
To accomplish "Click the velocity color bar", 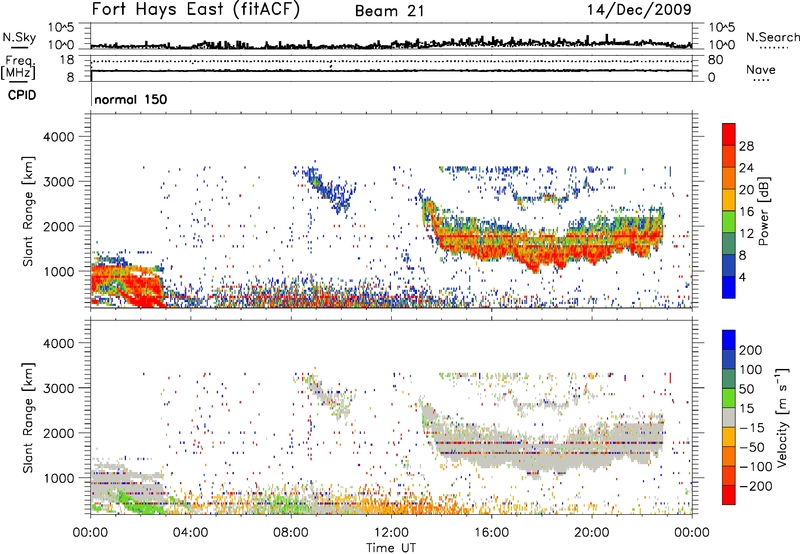I will pos(729,417).
